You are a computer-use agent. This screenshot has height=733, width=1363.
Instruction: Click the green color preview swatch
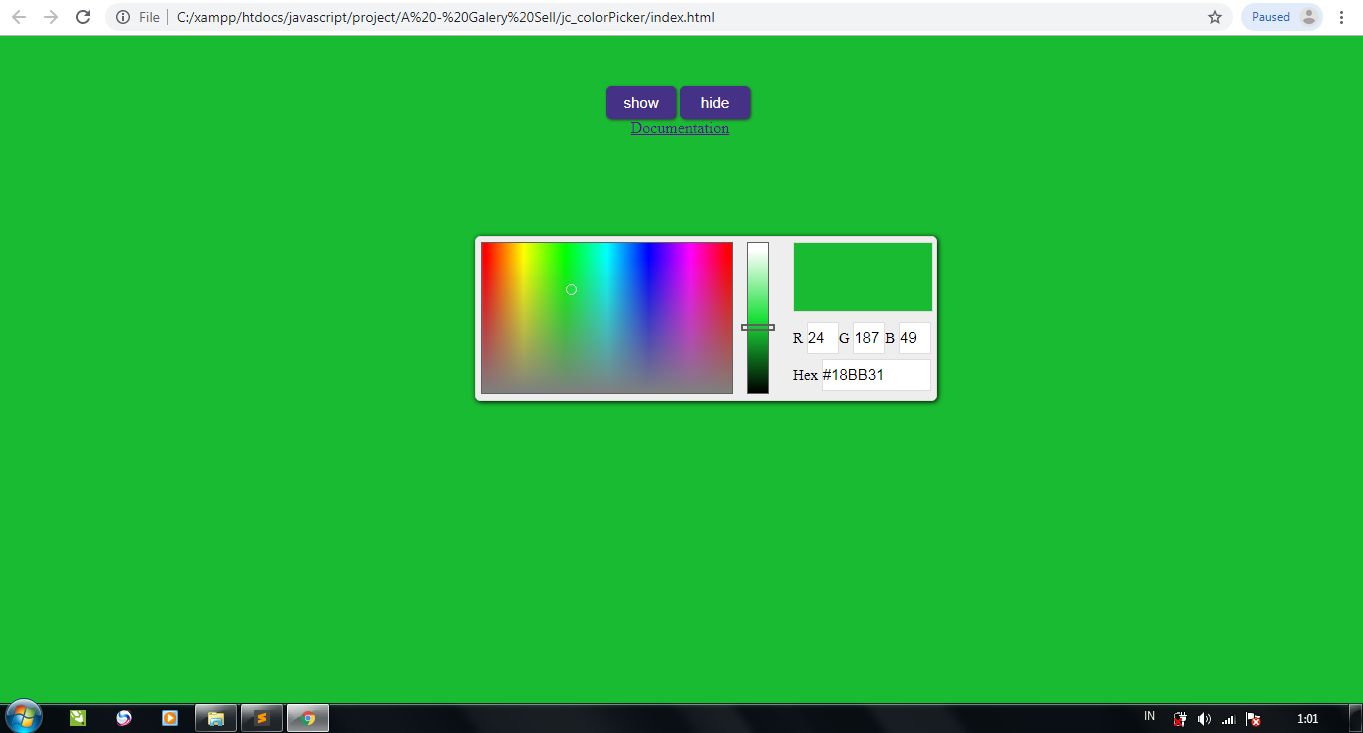(x=863, y=277)
